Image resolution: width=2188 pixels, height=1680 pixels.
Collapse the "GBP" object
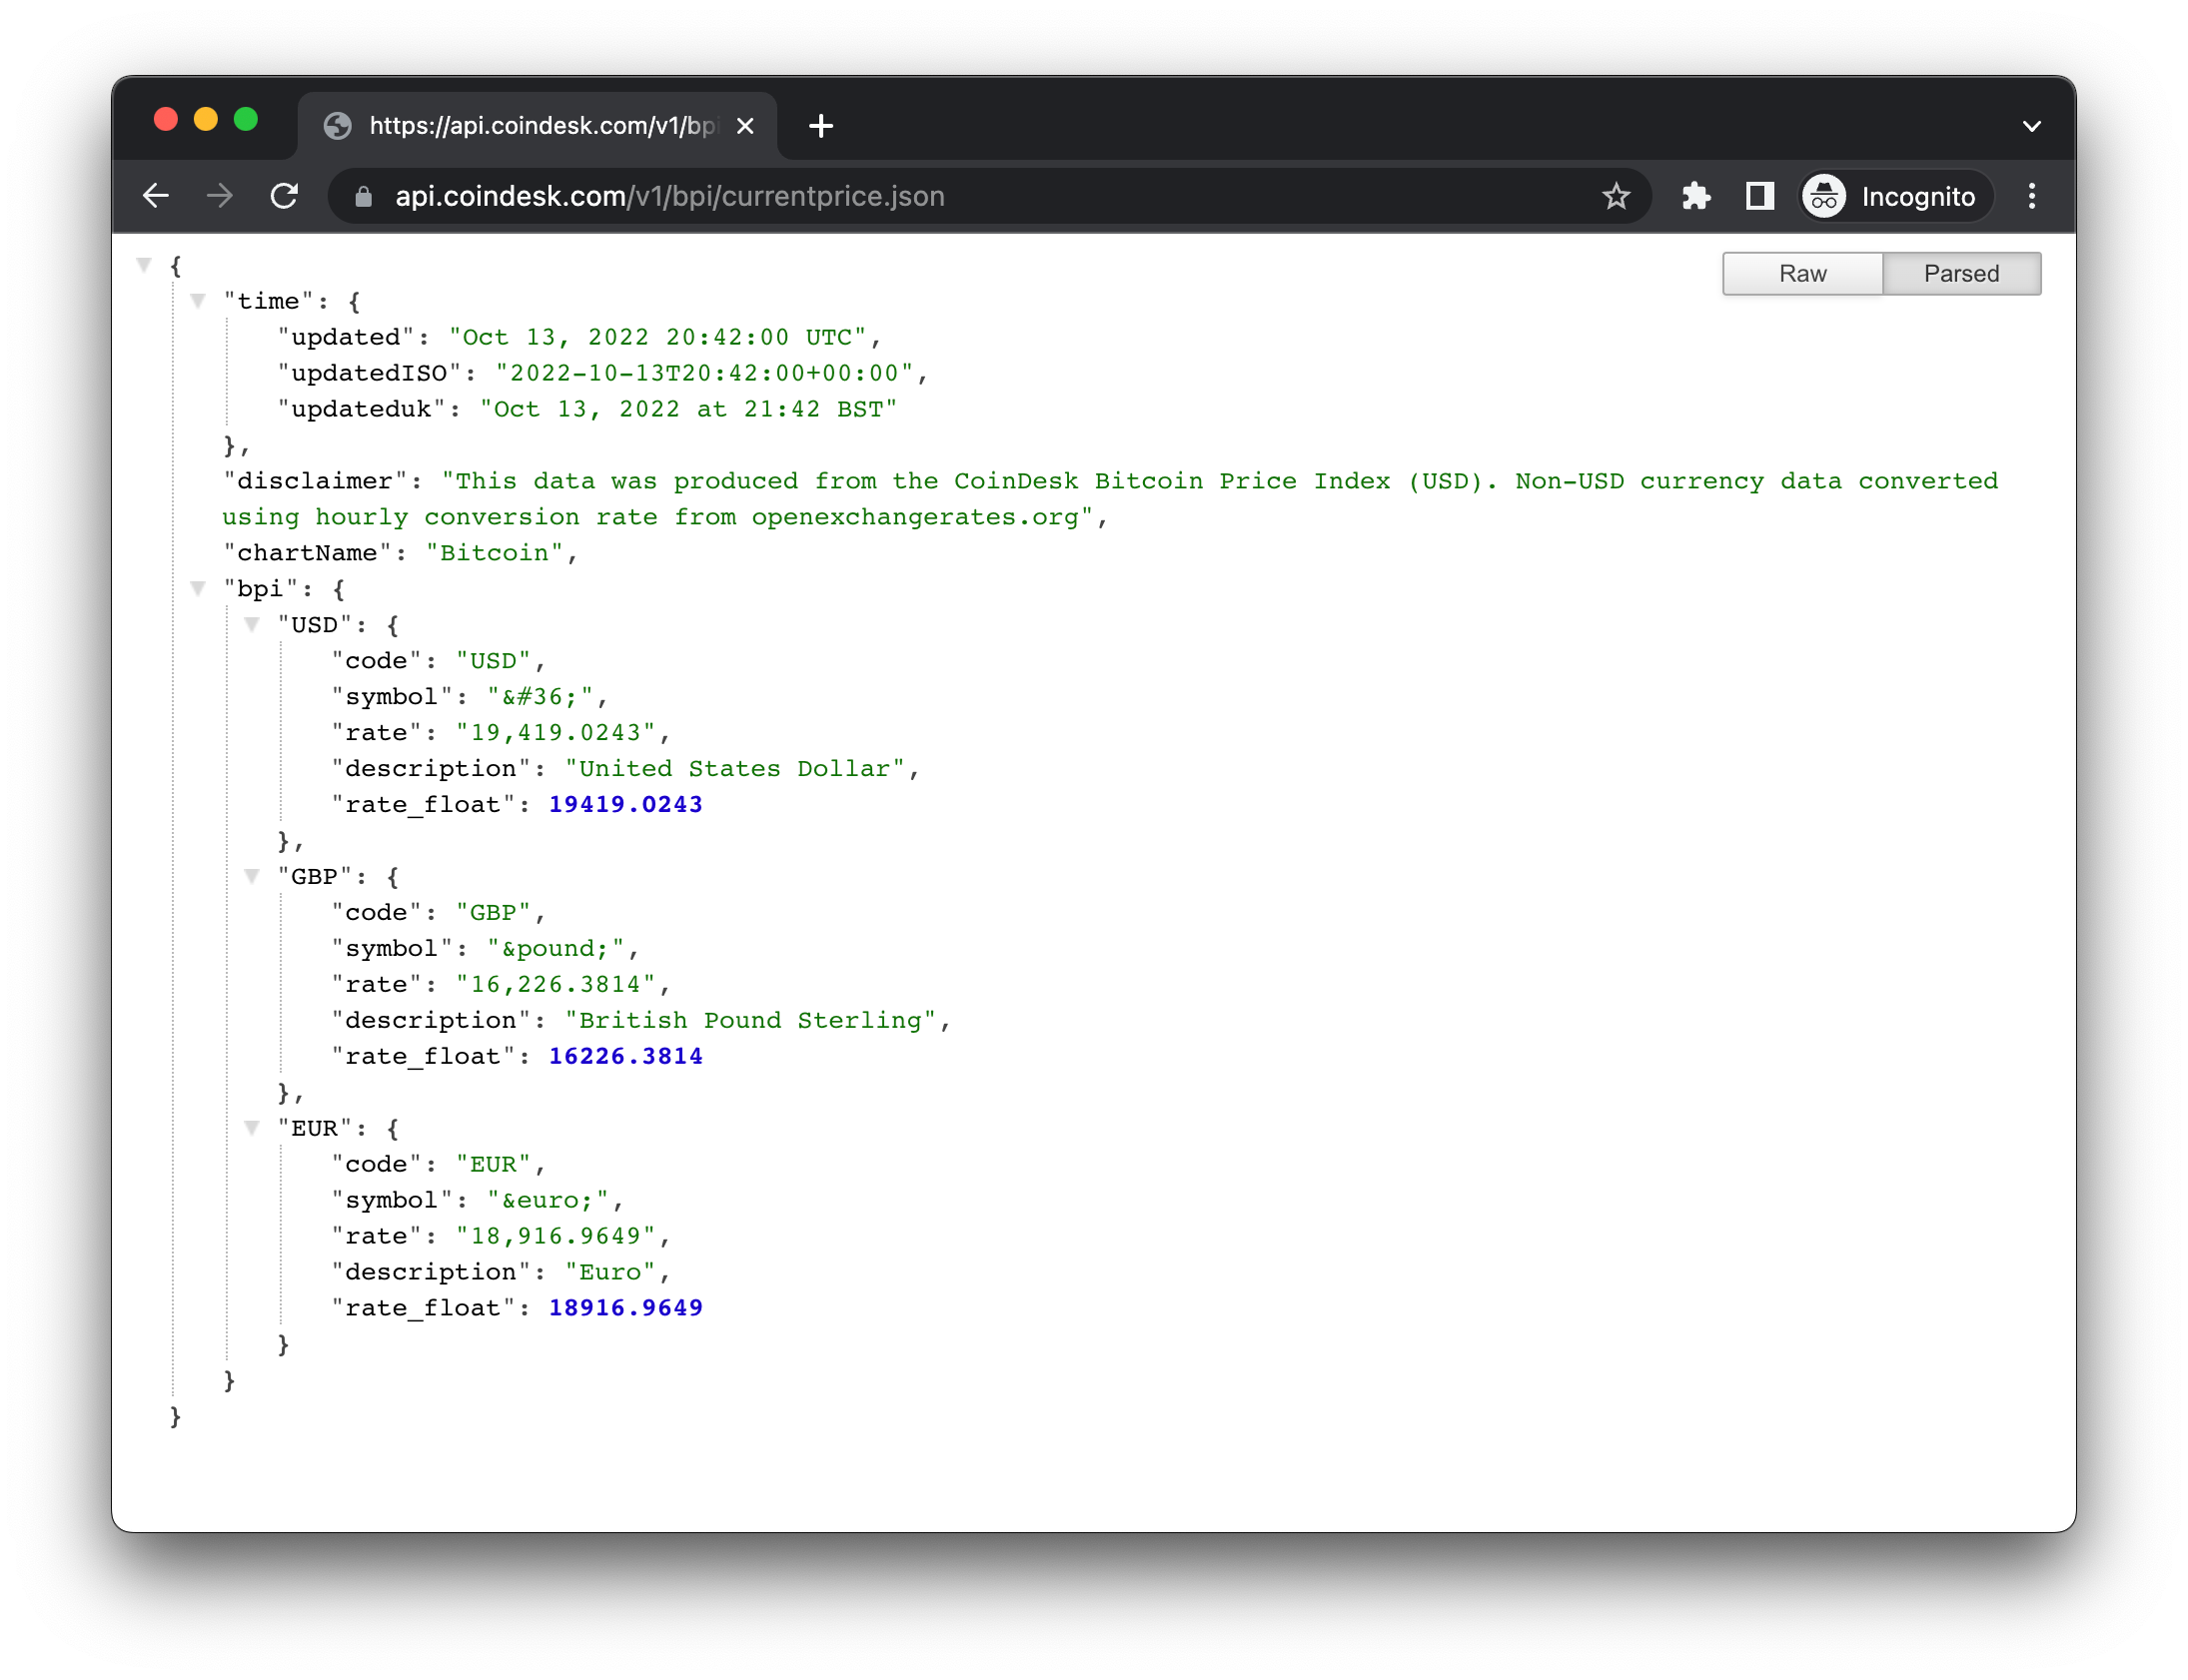point(252,877)
